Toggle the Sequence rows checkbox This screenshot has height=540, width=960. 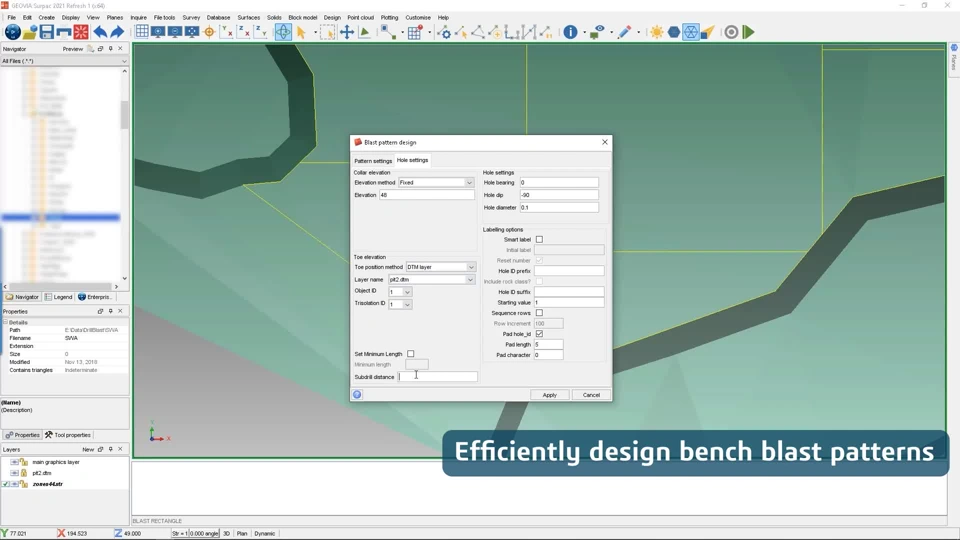coord(539,313)
